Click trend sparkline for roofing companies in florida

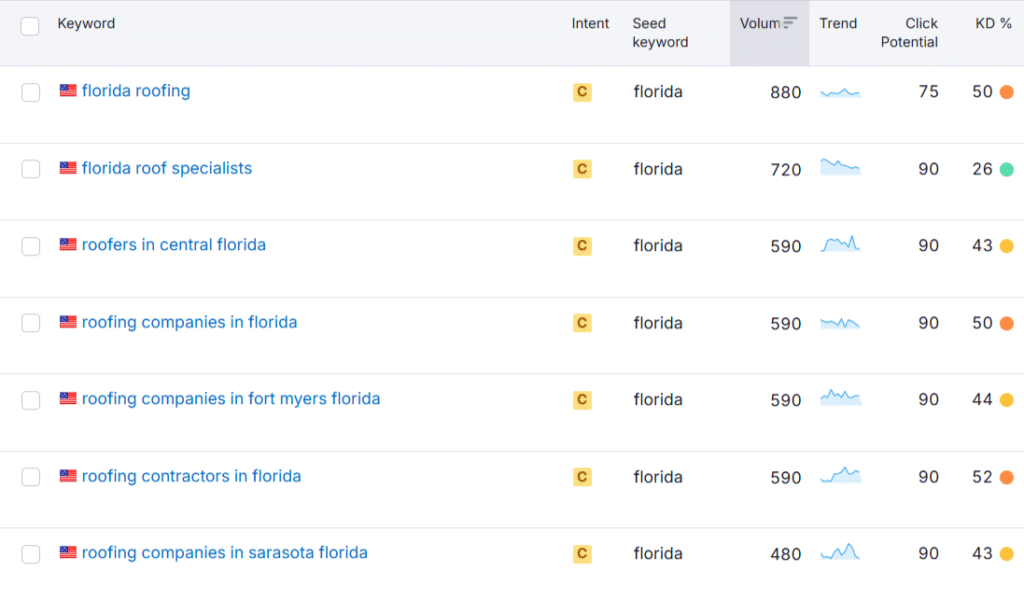click(840, 323)
